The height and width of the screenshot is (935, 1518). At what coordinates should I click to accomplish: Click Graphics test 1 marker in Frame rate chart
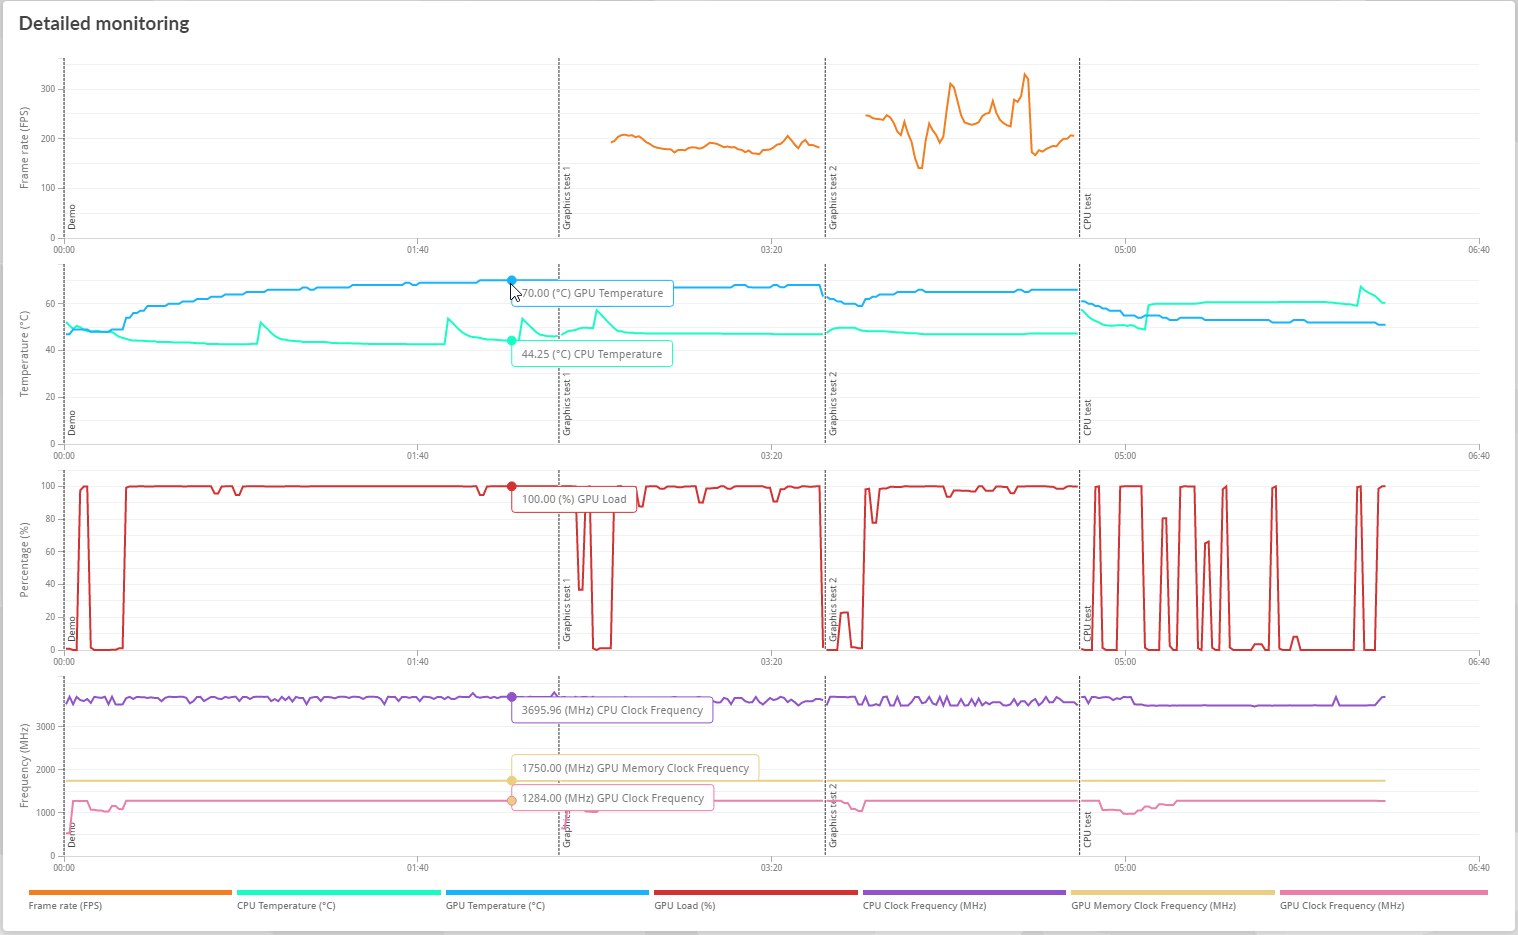tap(567, 199)
